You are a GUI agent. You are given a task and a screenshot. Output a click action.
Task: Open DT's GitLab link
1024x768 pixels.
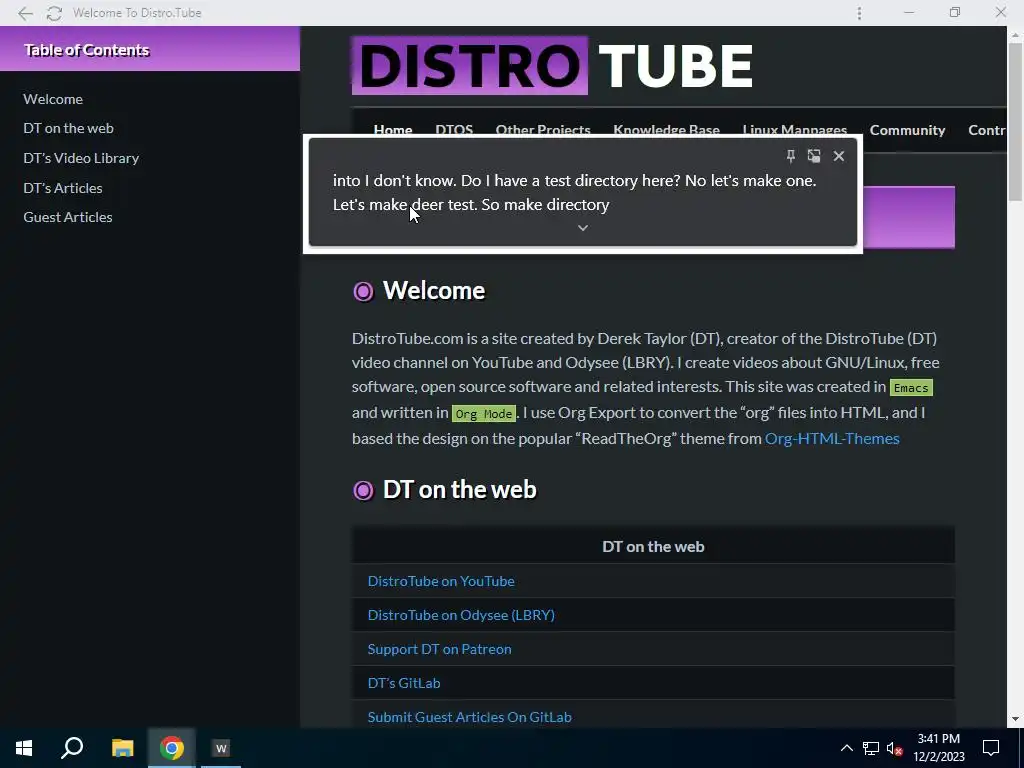404,682
